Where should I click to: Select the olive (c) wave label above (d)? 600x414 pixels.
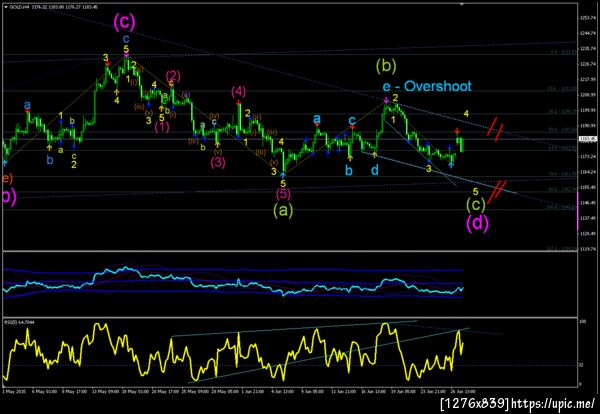tap(476, 205)
